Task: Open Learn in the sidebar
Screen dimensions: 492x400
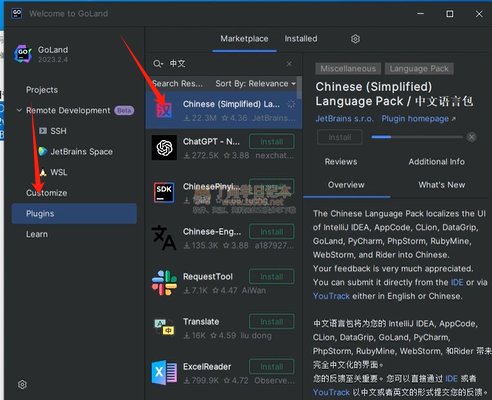Action: pos(37,234)
